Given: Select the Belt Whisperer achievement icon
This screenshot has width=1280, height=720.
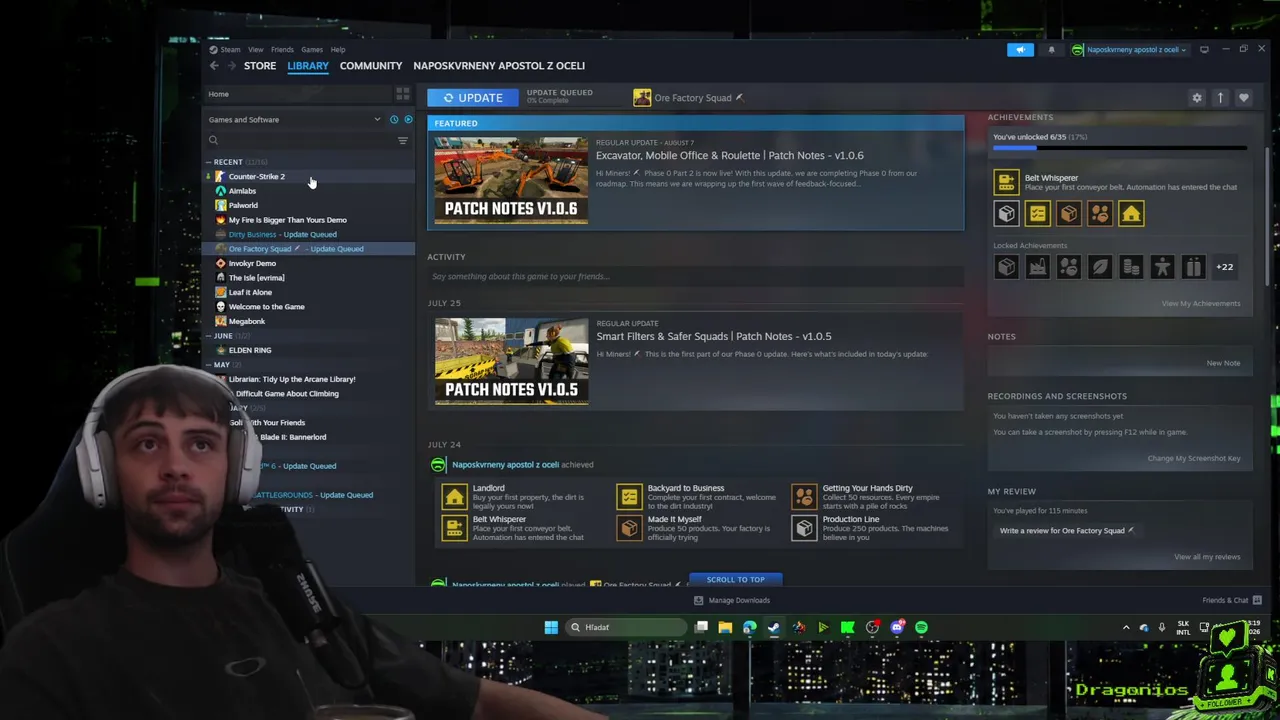Looking at the screenshot, I should [x=1006, y=182].
